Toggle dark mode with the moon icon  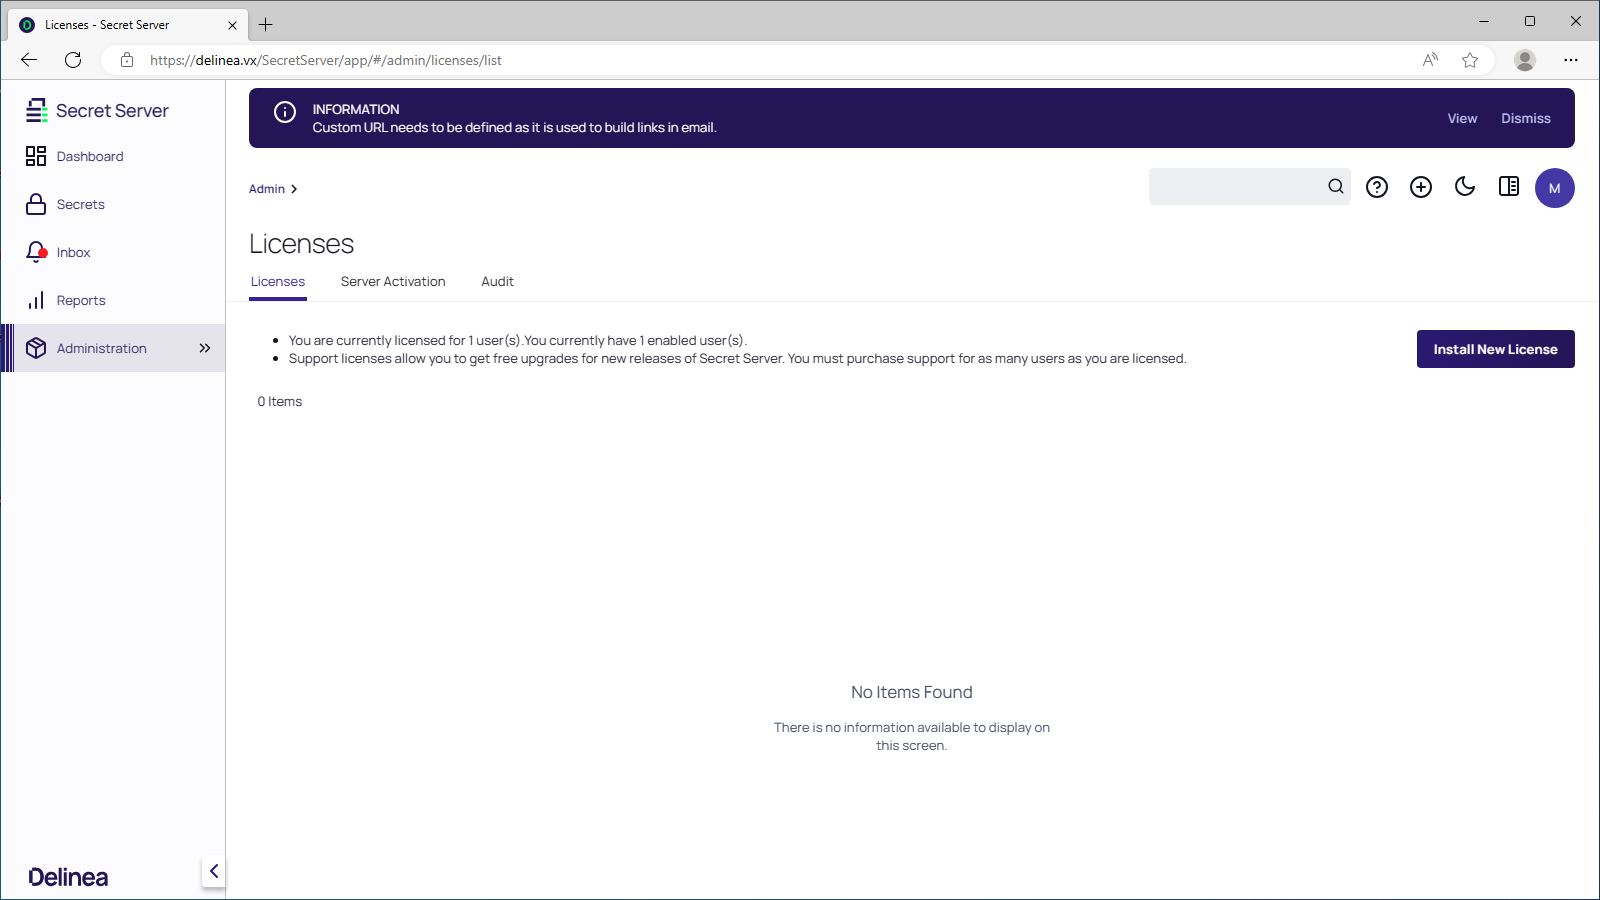[x=1464, y=187]
